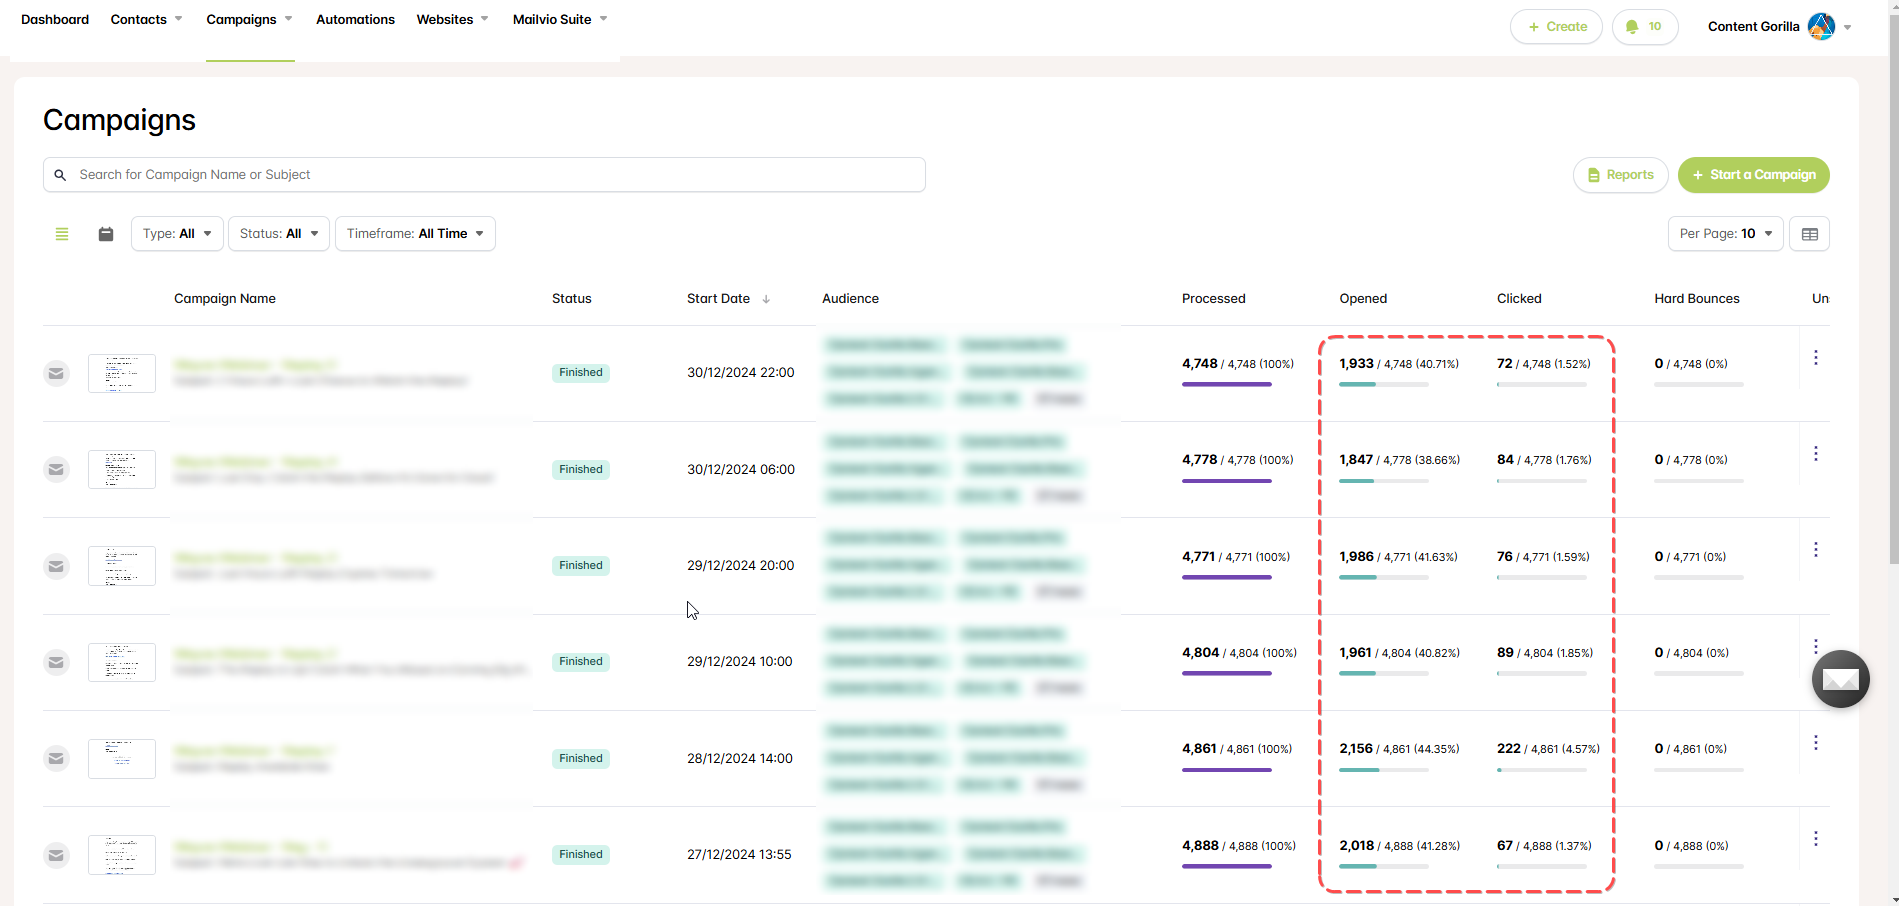Image resolution: width=1899 pixels, height=906 pixels.
Task: Switch to the list view icon
Action: (62, 234)
